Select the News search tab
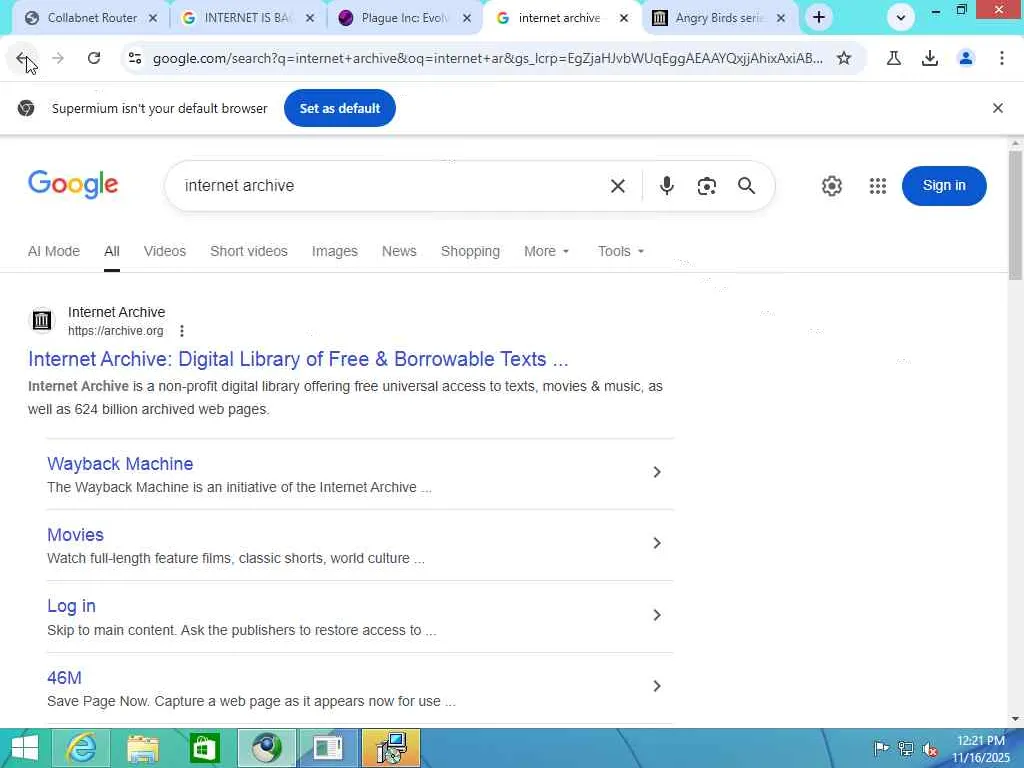The image size is (1024, 768). pyautogui.click(x=399, y=251)
